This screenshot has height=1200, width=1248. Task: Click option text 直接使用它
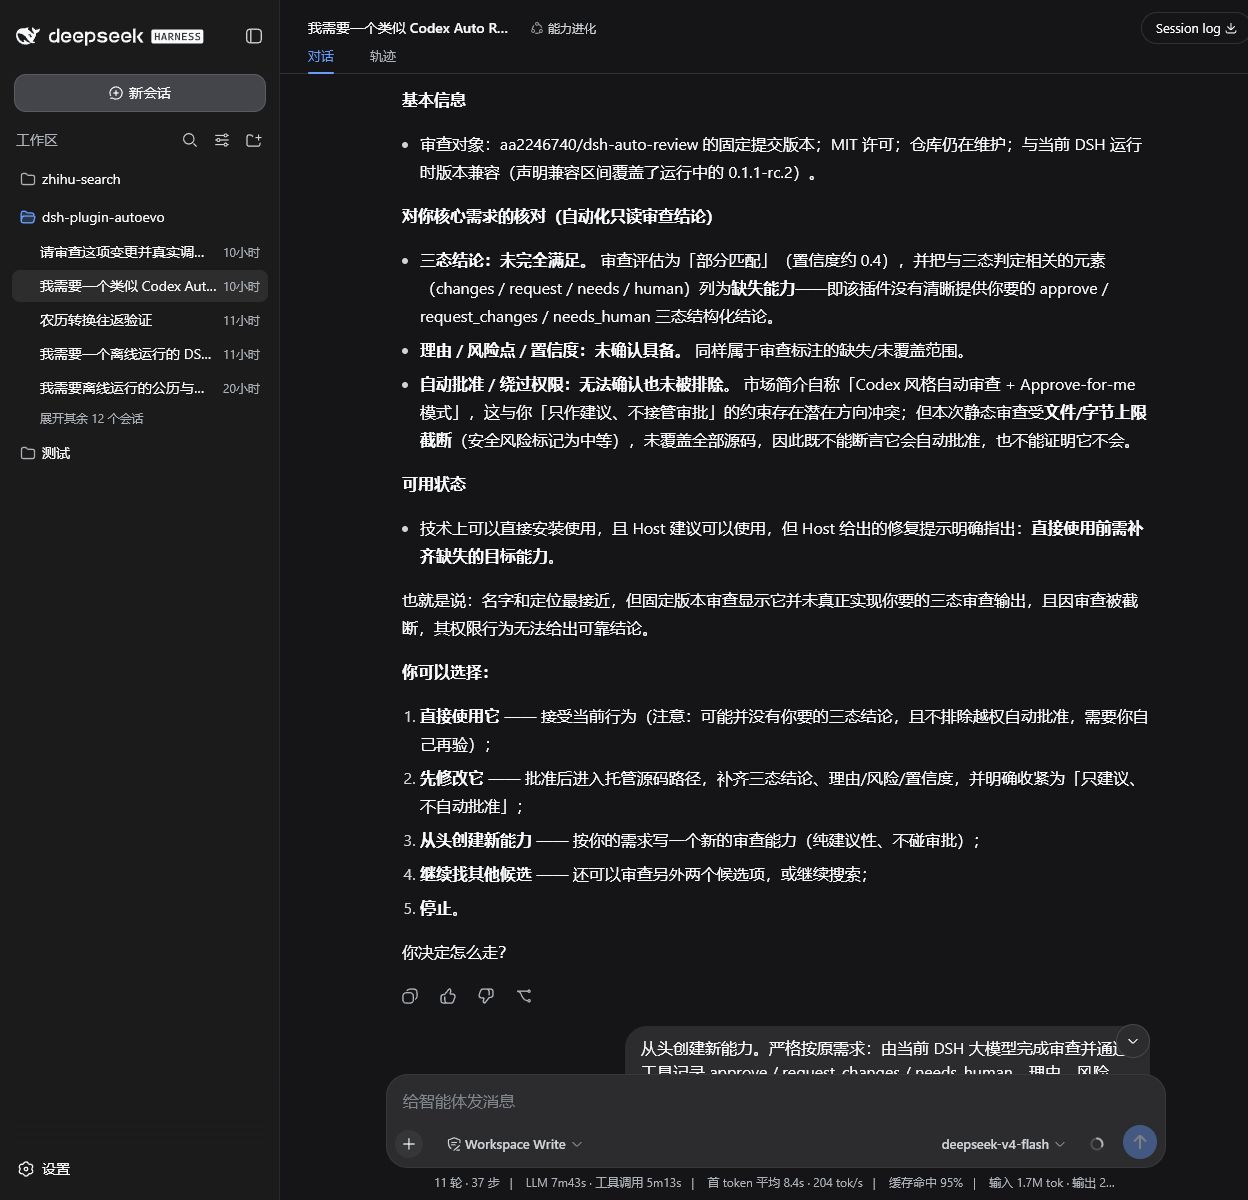pos(459,716)
